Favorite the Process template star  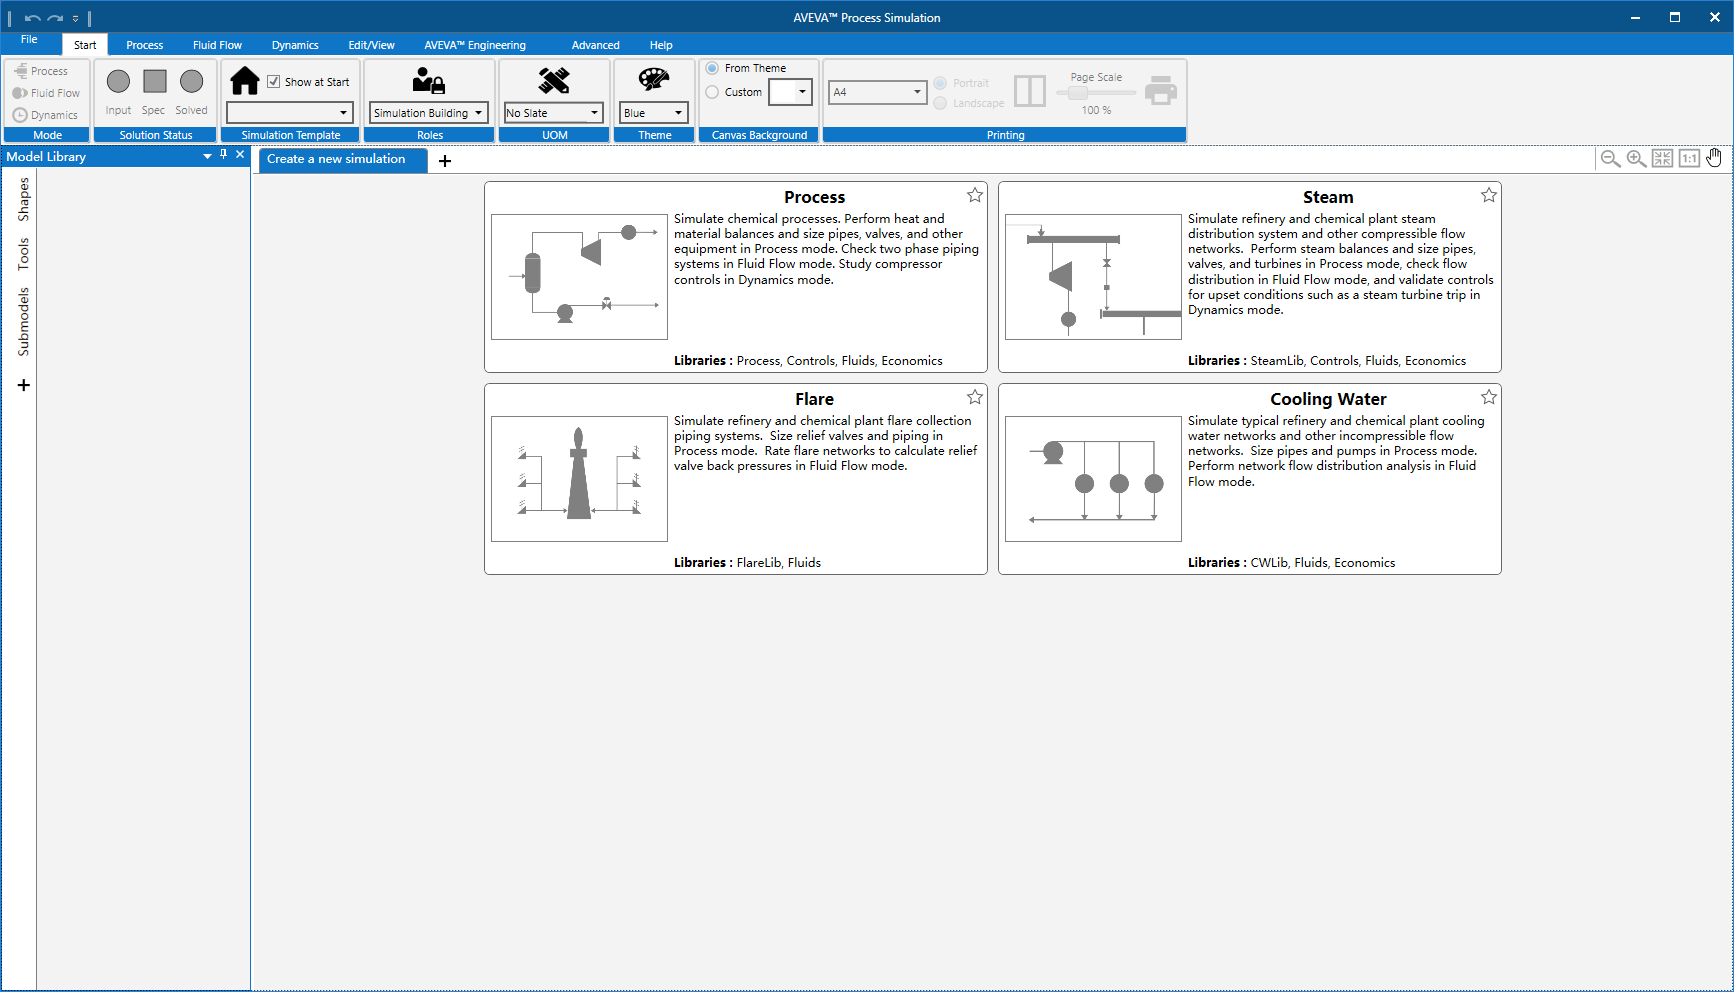coord(975,195)
